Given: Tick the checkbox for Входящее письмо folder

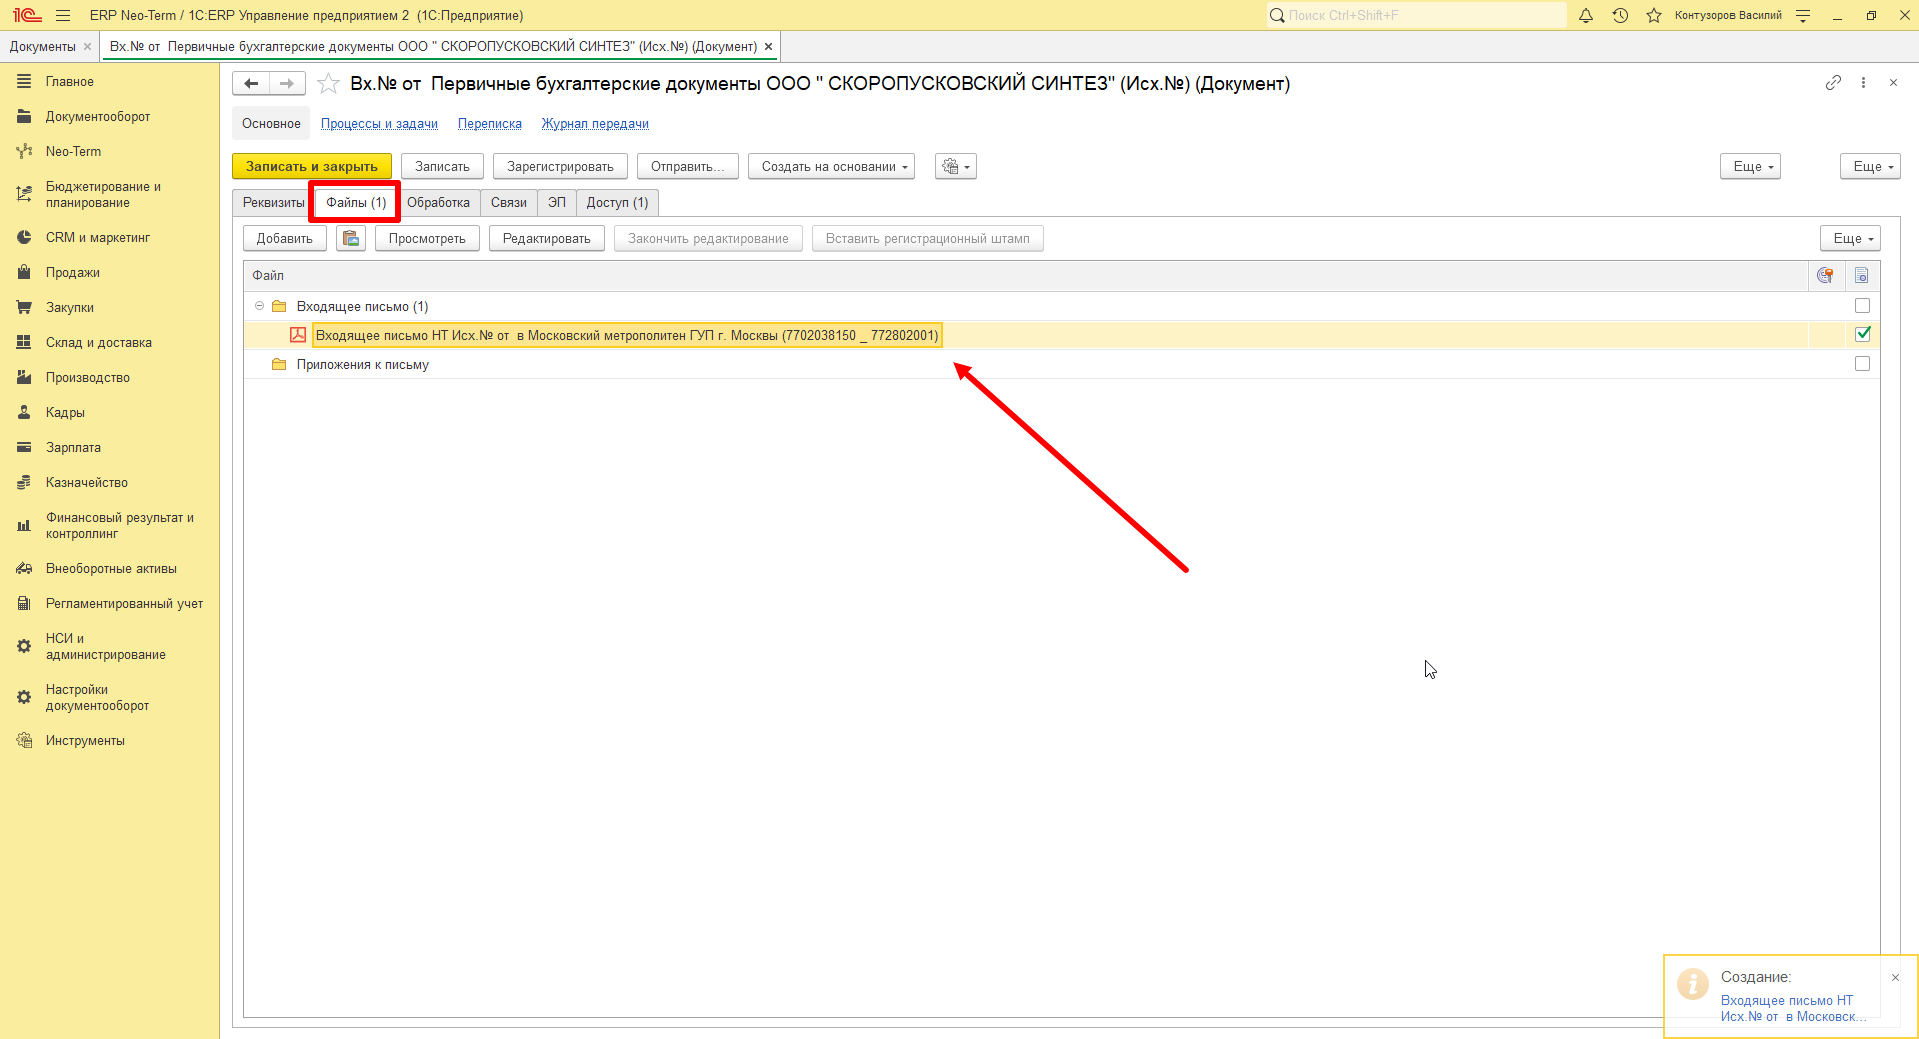Looking at the screenshot, I should (1862, 305).
